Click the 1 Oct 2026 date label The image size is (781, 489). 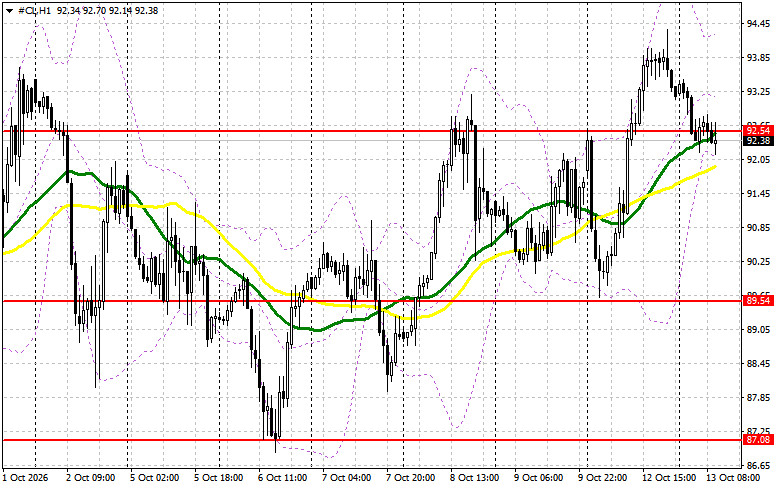click(x=26, y=478)
